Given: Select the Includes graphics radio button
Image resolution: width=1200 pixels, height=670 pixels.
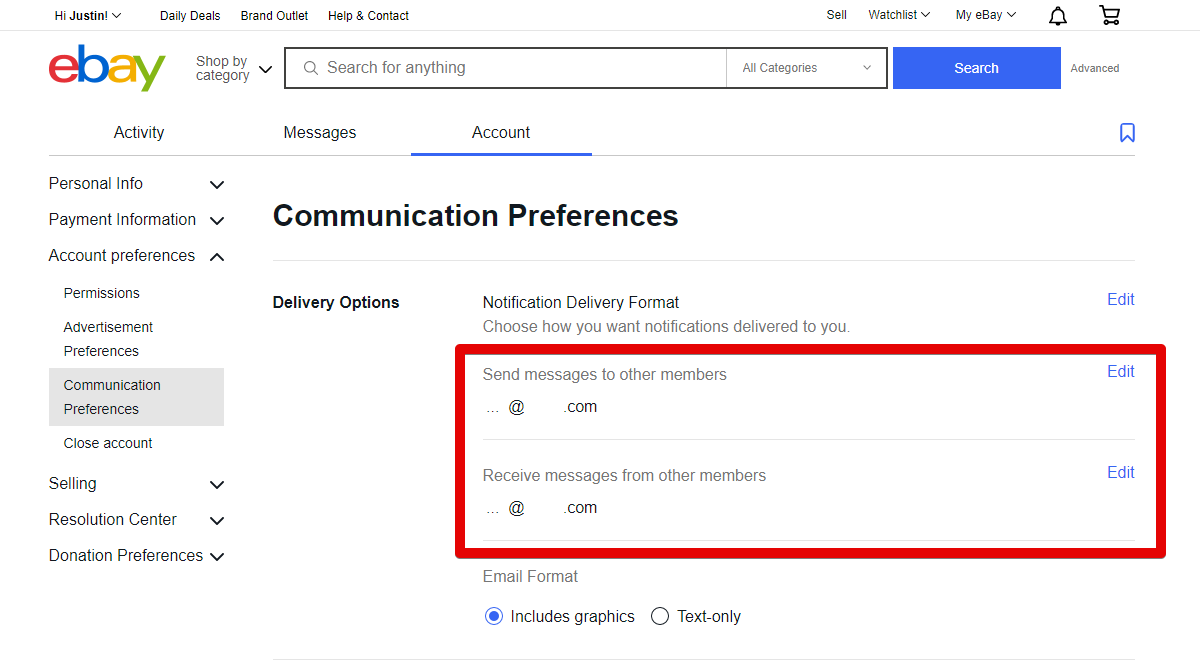Looking at the screenshot, I should coord(493,616).
